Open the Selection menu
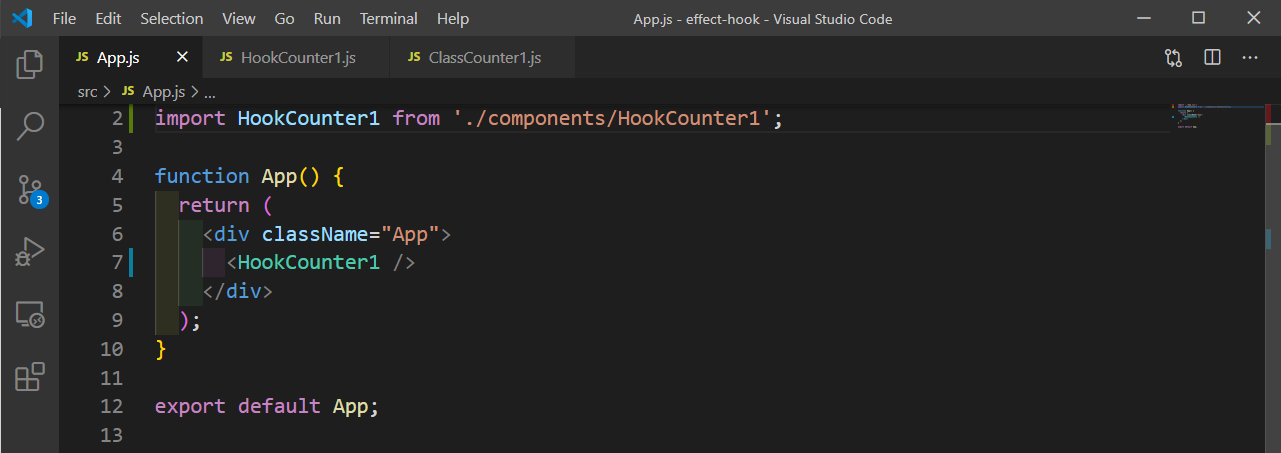This screenshot has height=453, width=1281. pos(171,18)
